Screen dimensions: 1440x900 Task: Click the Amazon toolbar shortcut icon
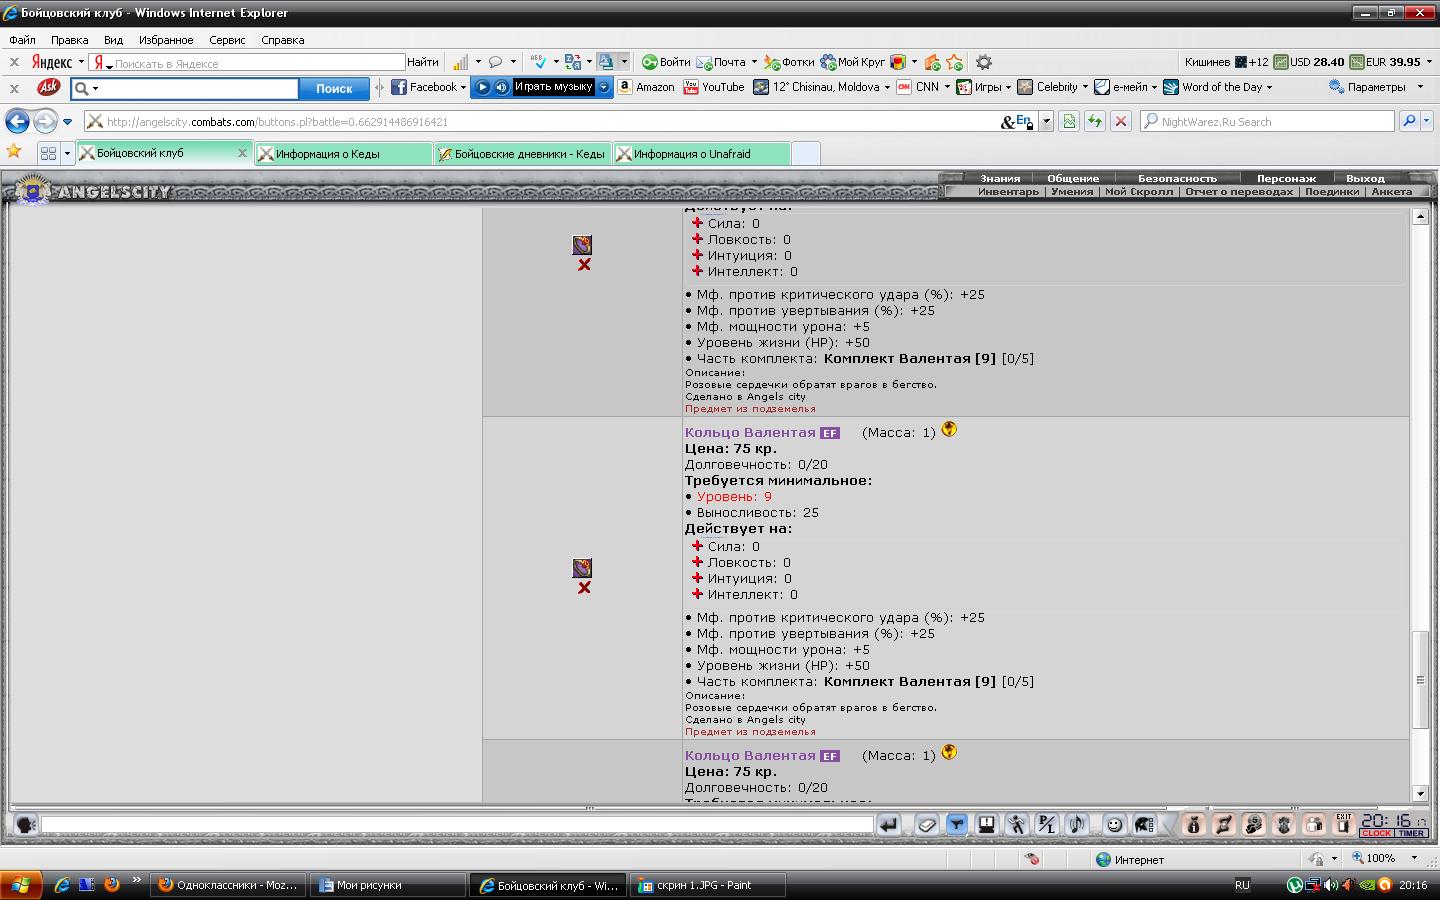[625, 87]
